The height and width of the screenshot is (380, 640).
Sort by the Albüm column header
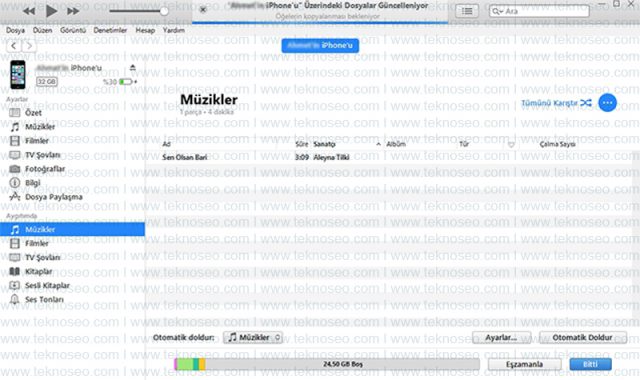396,144
